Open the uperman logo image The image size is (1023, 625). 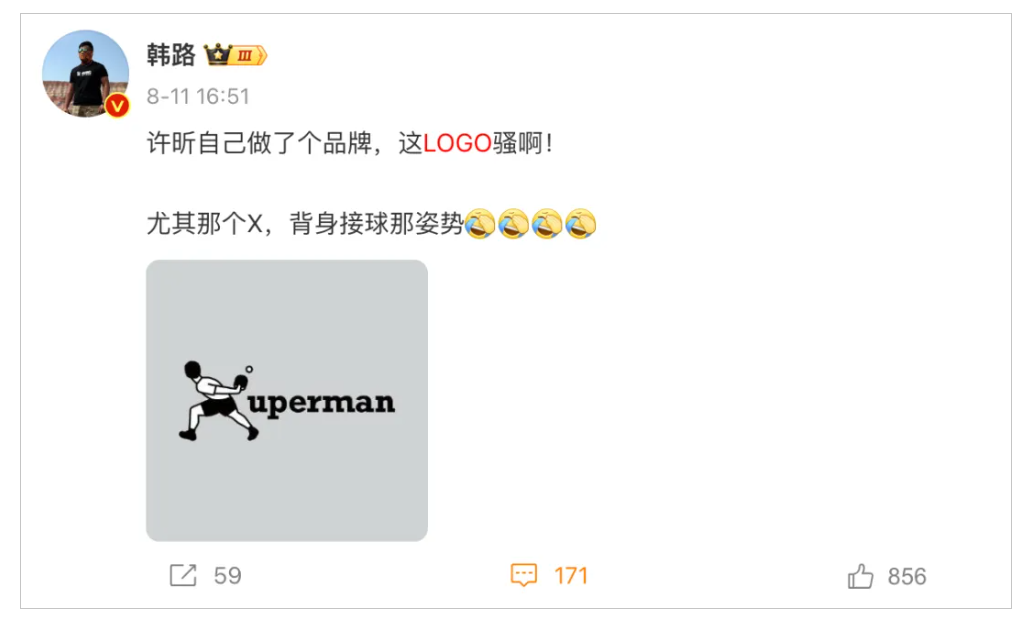[287, 400]
